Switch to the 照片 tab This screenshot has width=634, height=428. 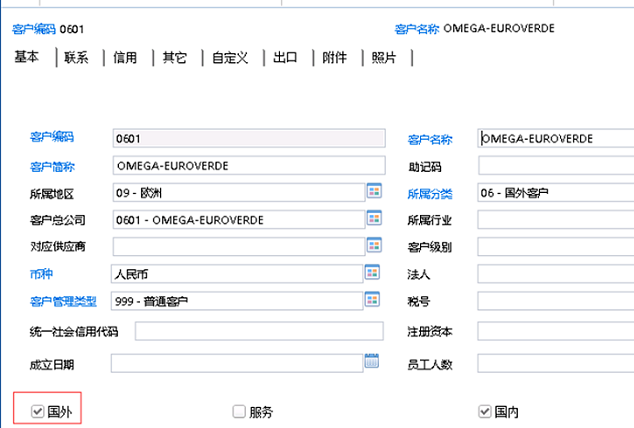[384, 57]
